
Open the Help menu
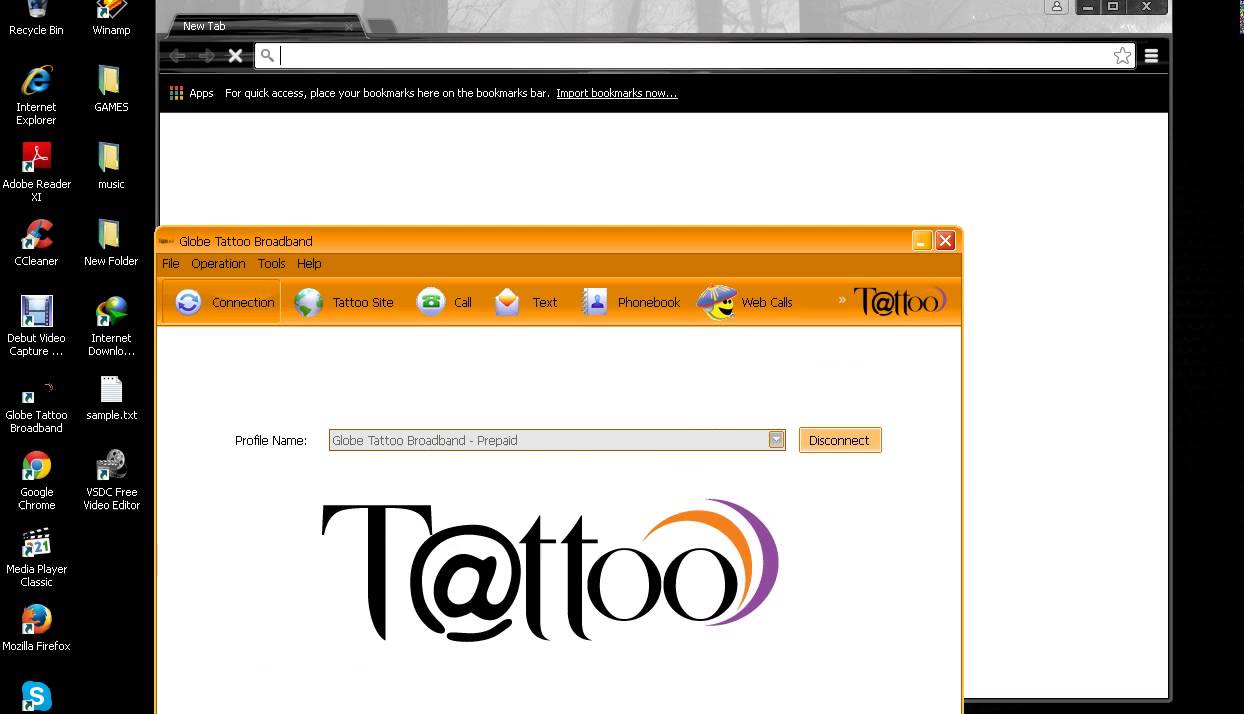point(309,264)
